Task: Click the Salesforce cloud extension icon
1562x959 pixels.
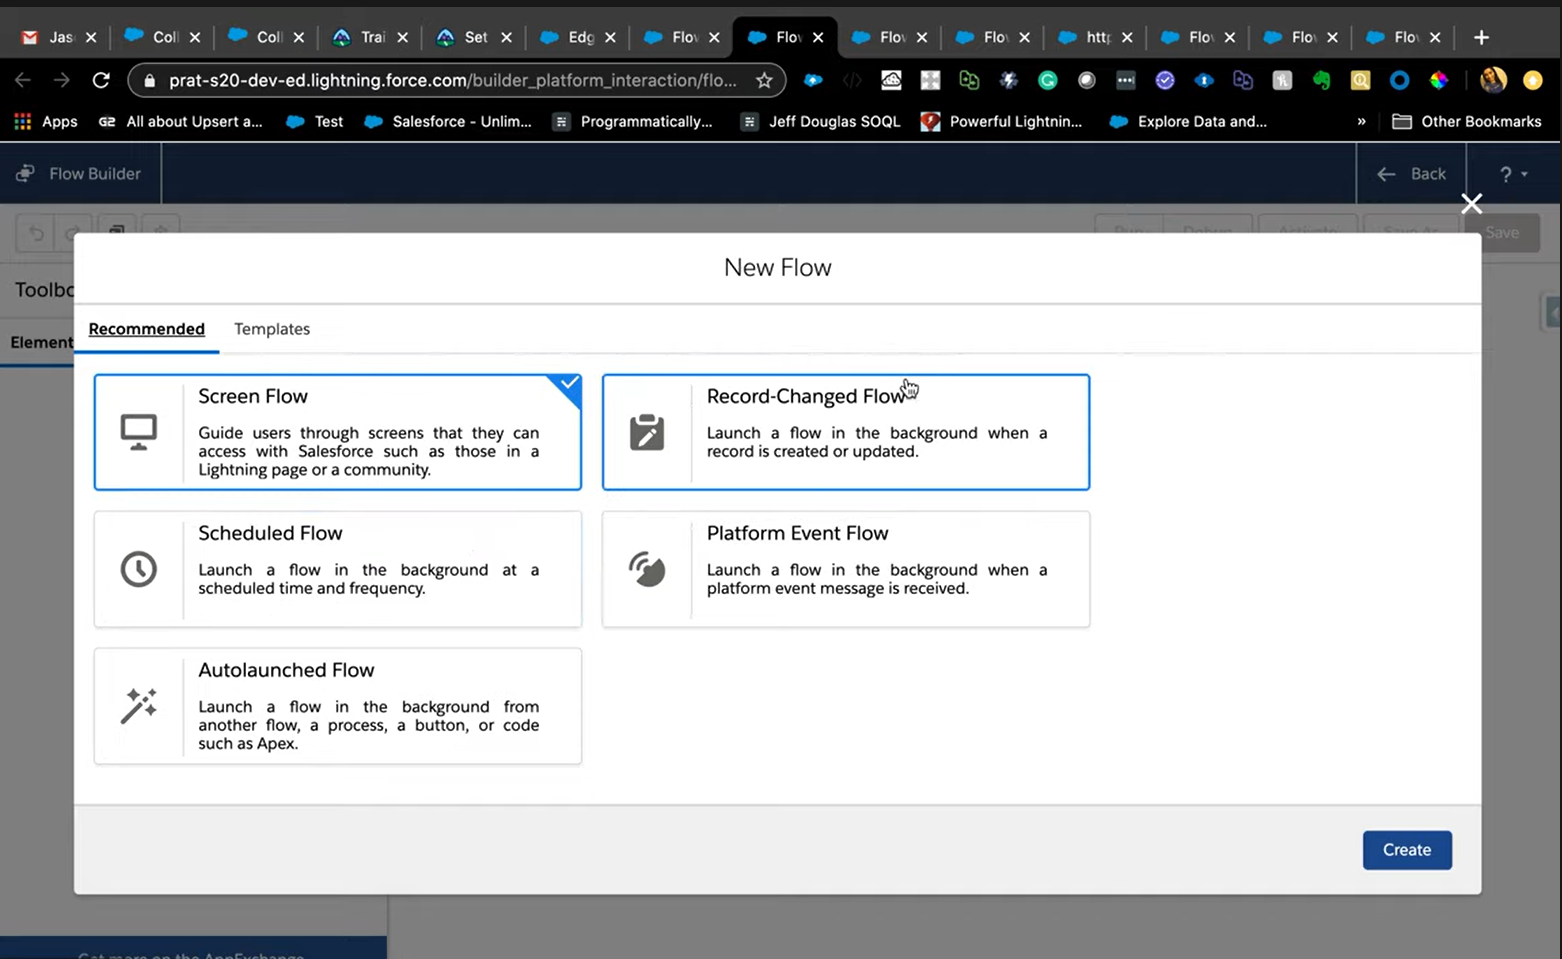Action: (813, 80)
